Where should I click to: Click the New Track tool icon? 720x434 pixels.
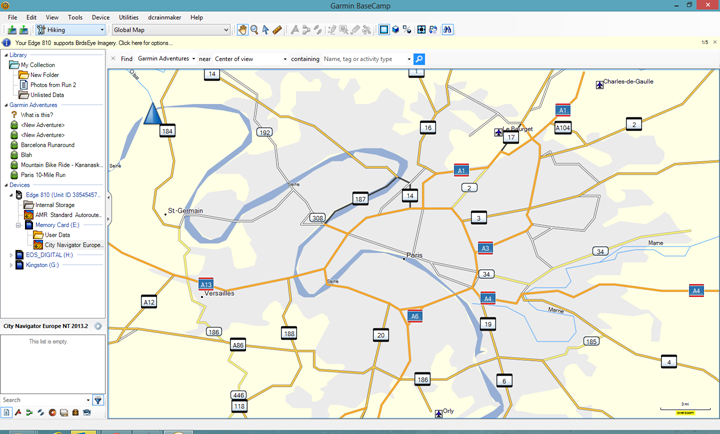[317, 30]
